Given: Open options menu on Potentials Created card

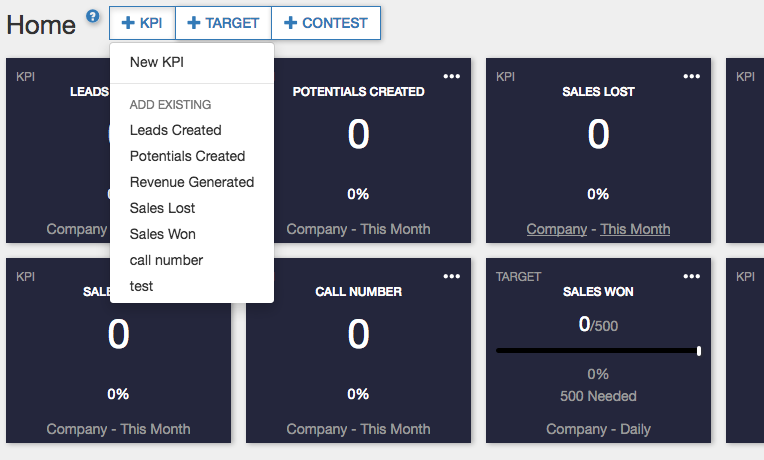Looking at the screenshot, I should [x=452, y=76].
